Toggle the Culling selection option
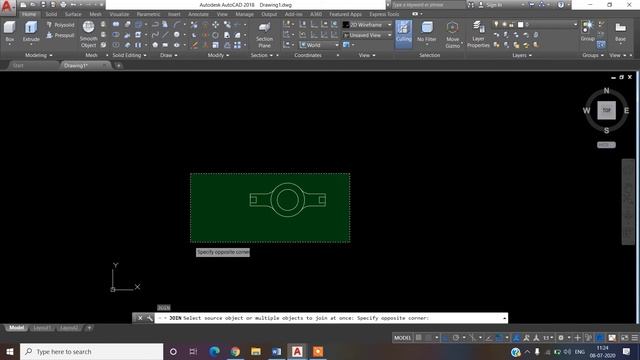This screenshot has width=640, height=360. (404, 33)
